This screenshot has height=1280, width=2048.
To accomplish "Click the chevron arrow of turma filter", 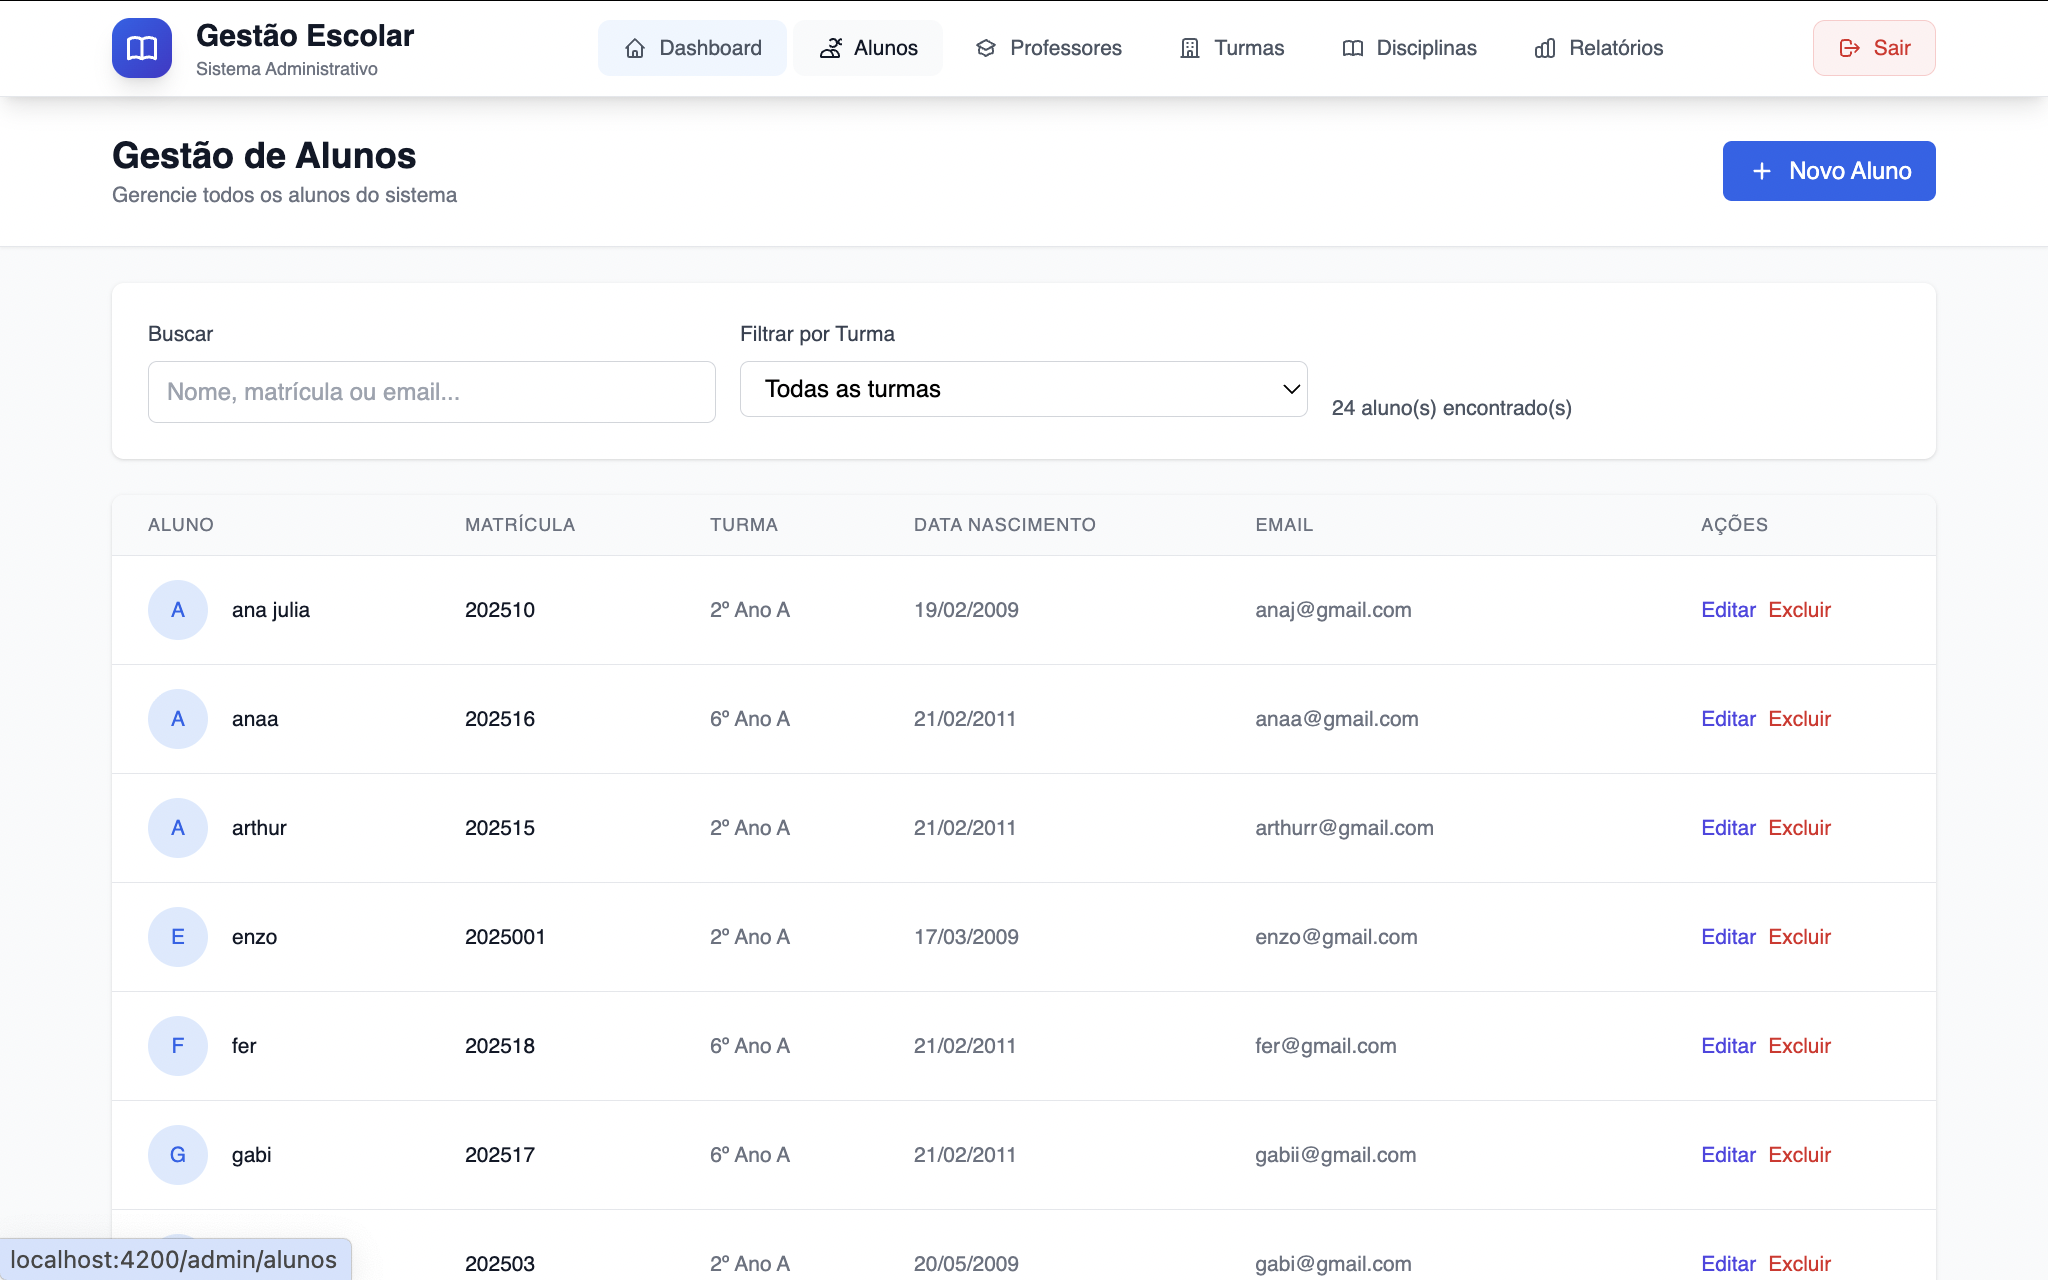I will [x=1291, y=389].
